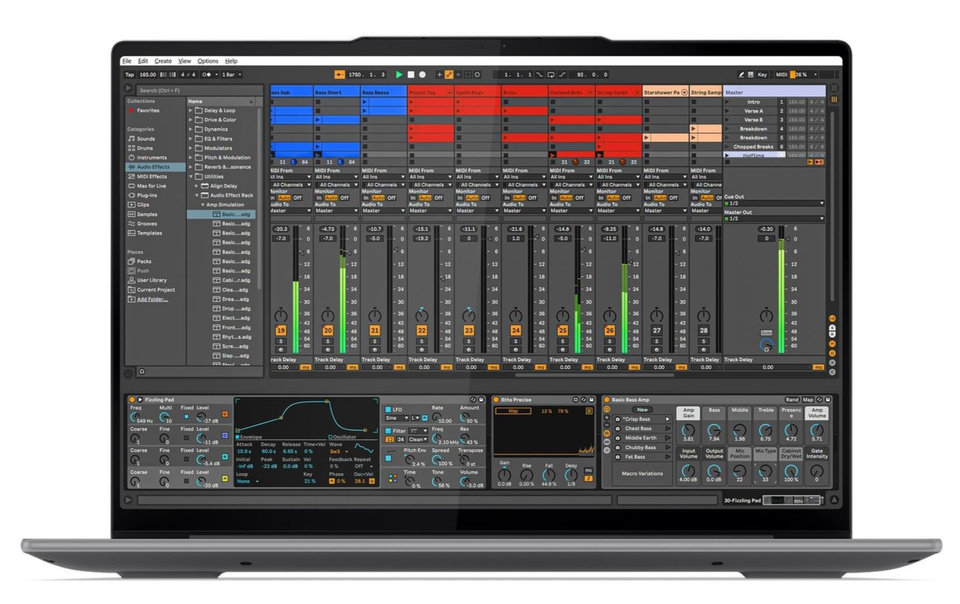Screen dimensions: 960x604
Task: Open the Options menu
Action: 207,61
